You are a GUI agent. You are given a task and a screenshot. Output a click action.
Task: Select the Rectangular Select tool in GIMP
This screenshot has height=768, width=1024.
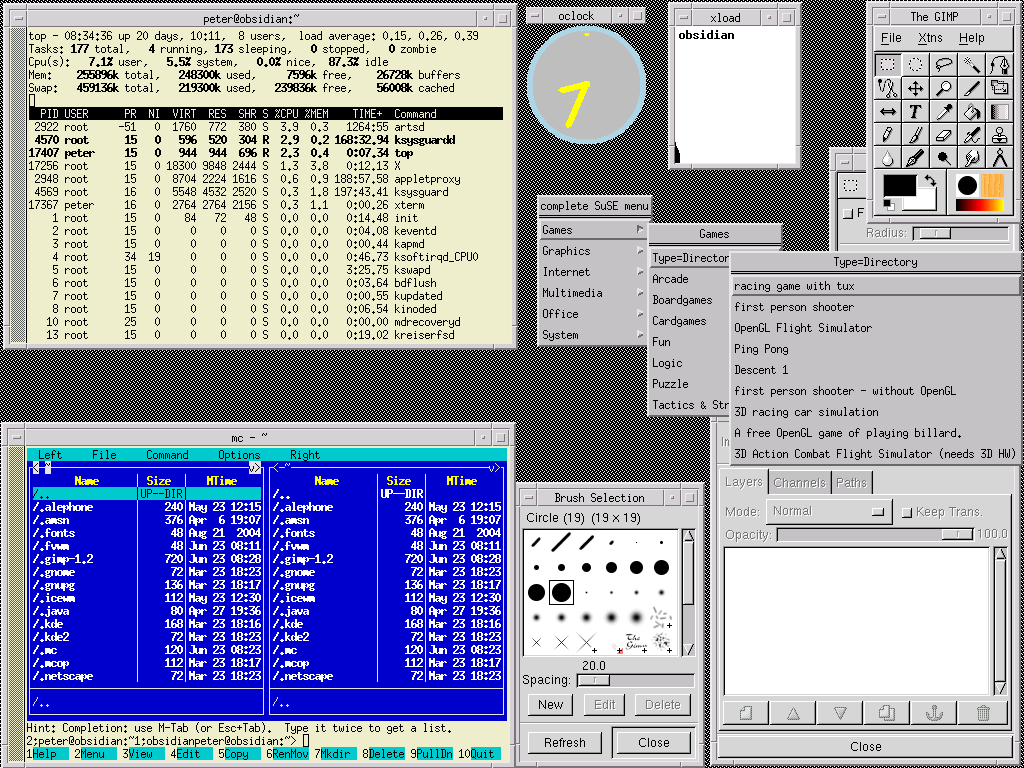(888, 65)
